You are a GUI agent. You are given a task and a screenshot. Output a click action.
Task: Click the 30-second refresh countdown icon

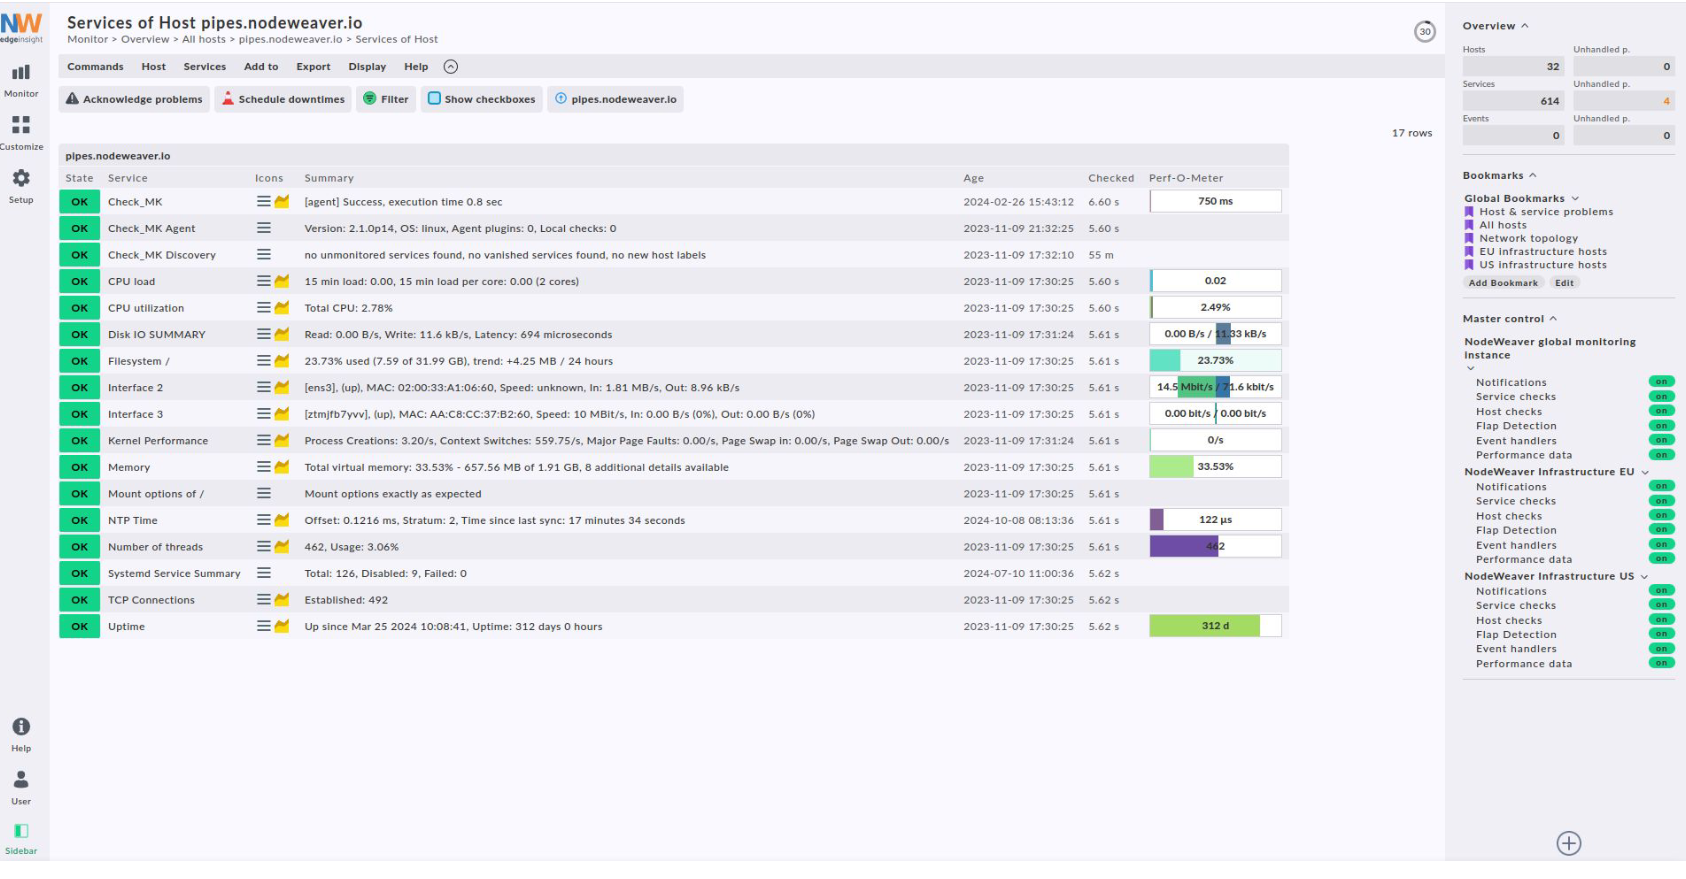pos(1425,32)
